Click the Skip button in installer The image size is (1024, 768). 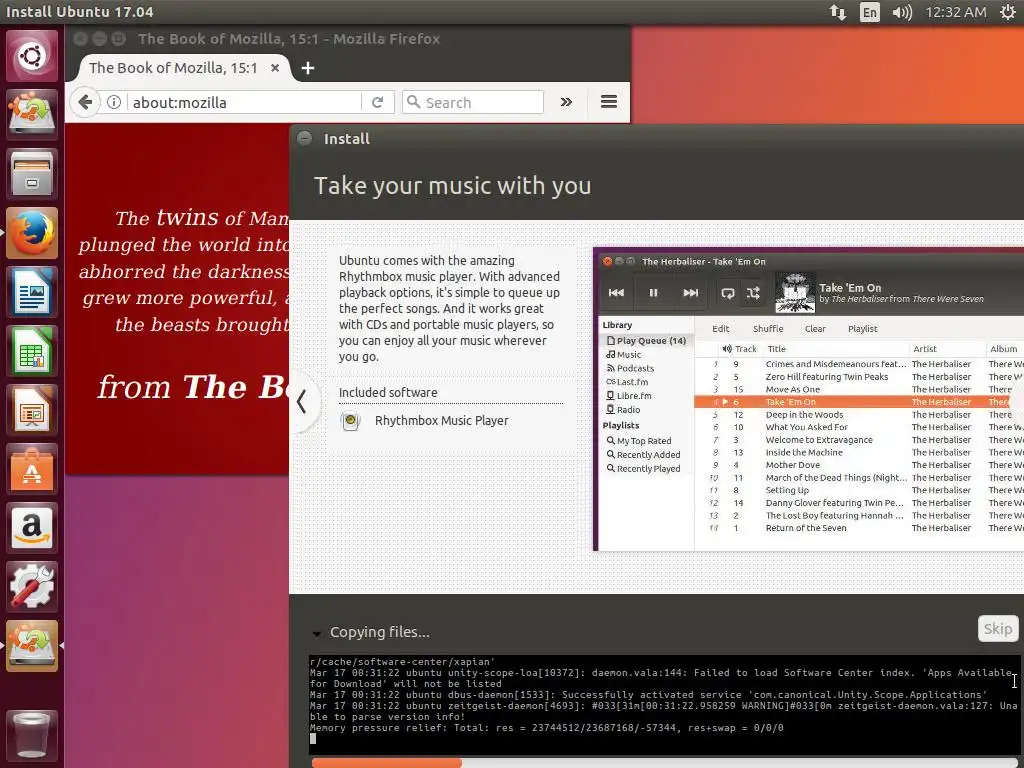click(998, 628)
